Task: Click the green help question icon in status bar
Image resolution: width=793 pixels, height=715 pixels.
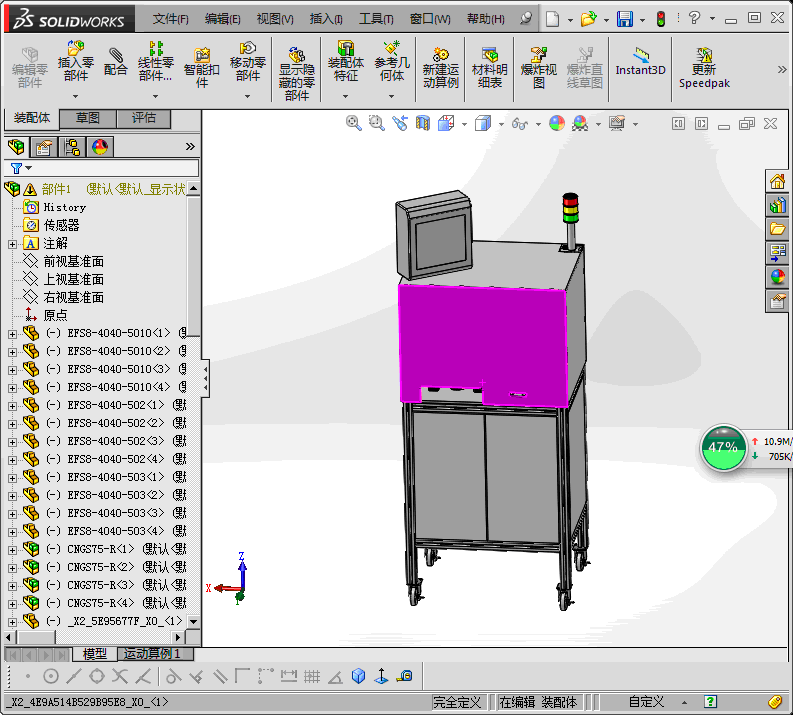Action: point(710,702)
